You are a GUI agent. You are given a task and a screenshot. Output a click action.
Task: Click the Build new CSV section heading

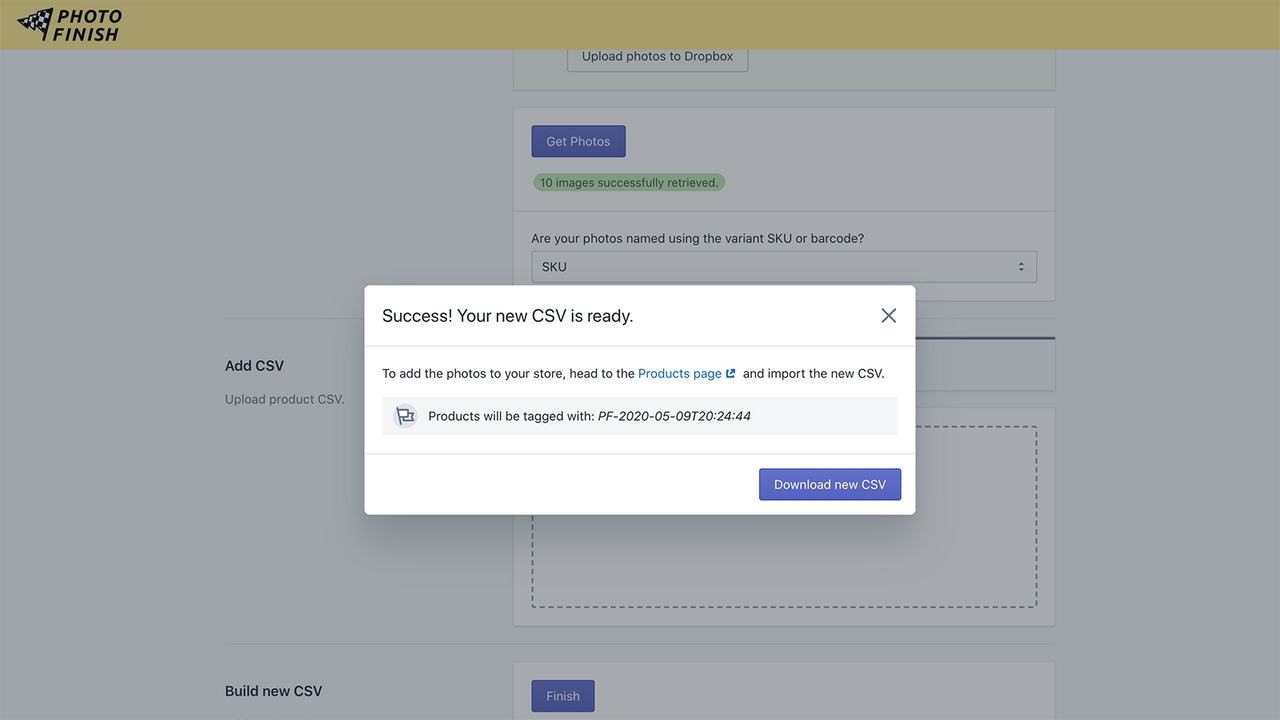pyautogui.click(x=273, y=691)
